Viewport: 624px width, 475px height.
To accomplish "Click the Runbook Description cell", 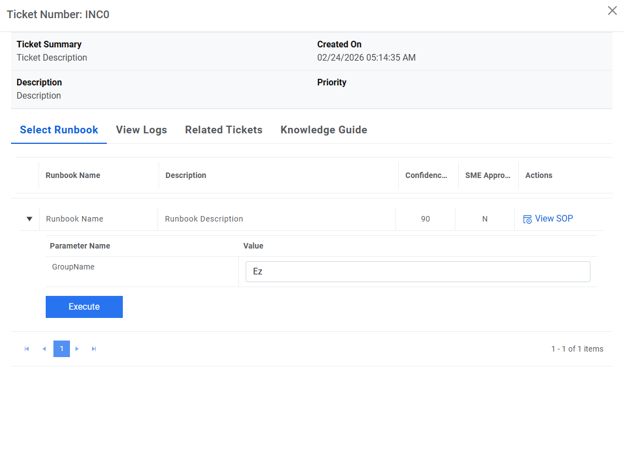I will (x=204, y=219).
